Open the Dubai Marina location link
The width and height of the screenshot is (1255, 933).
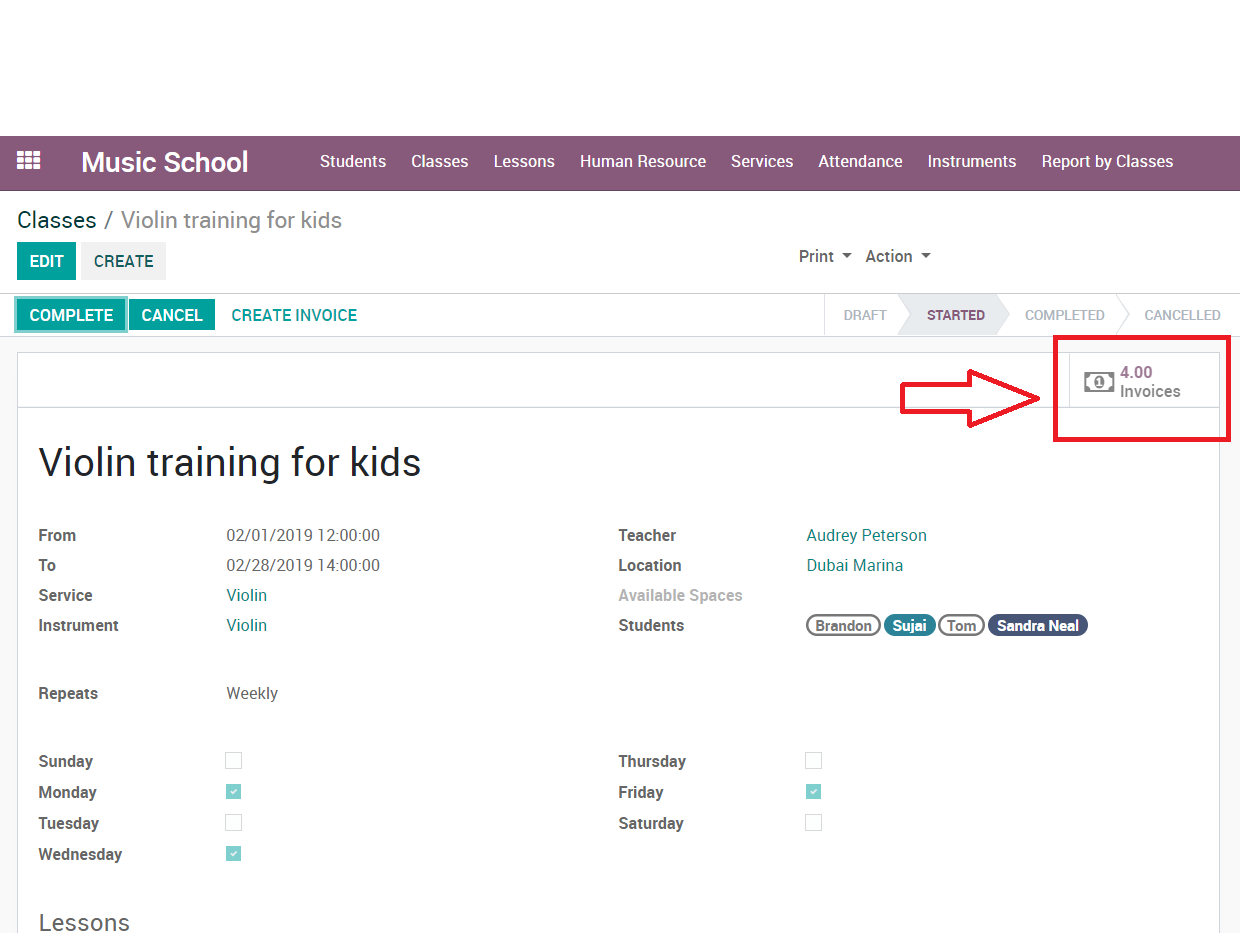tap(854, 565)
